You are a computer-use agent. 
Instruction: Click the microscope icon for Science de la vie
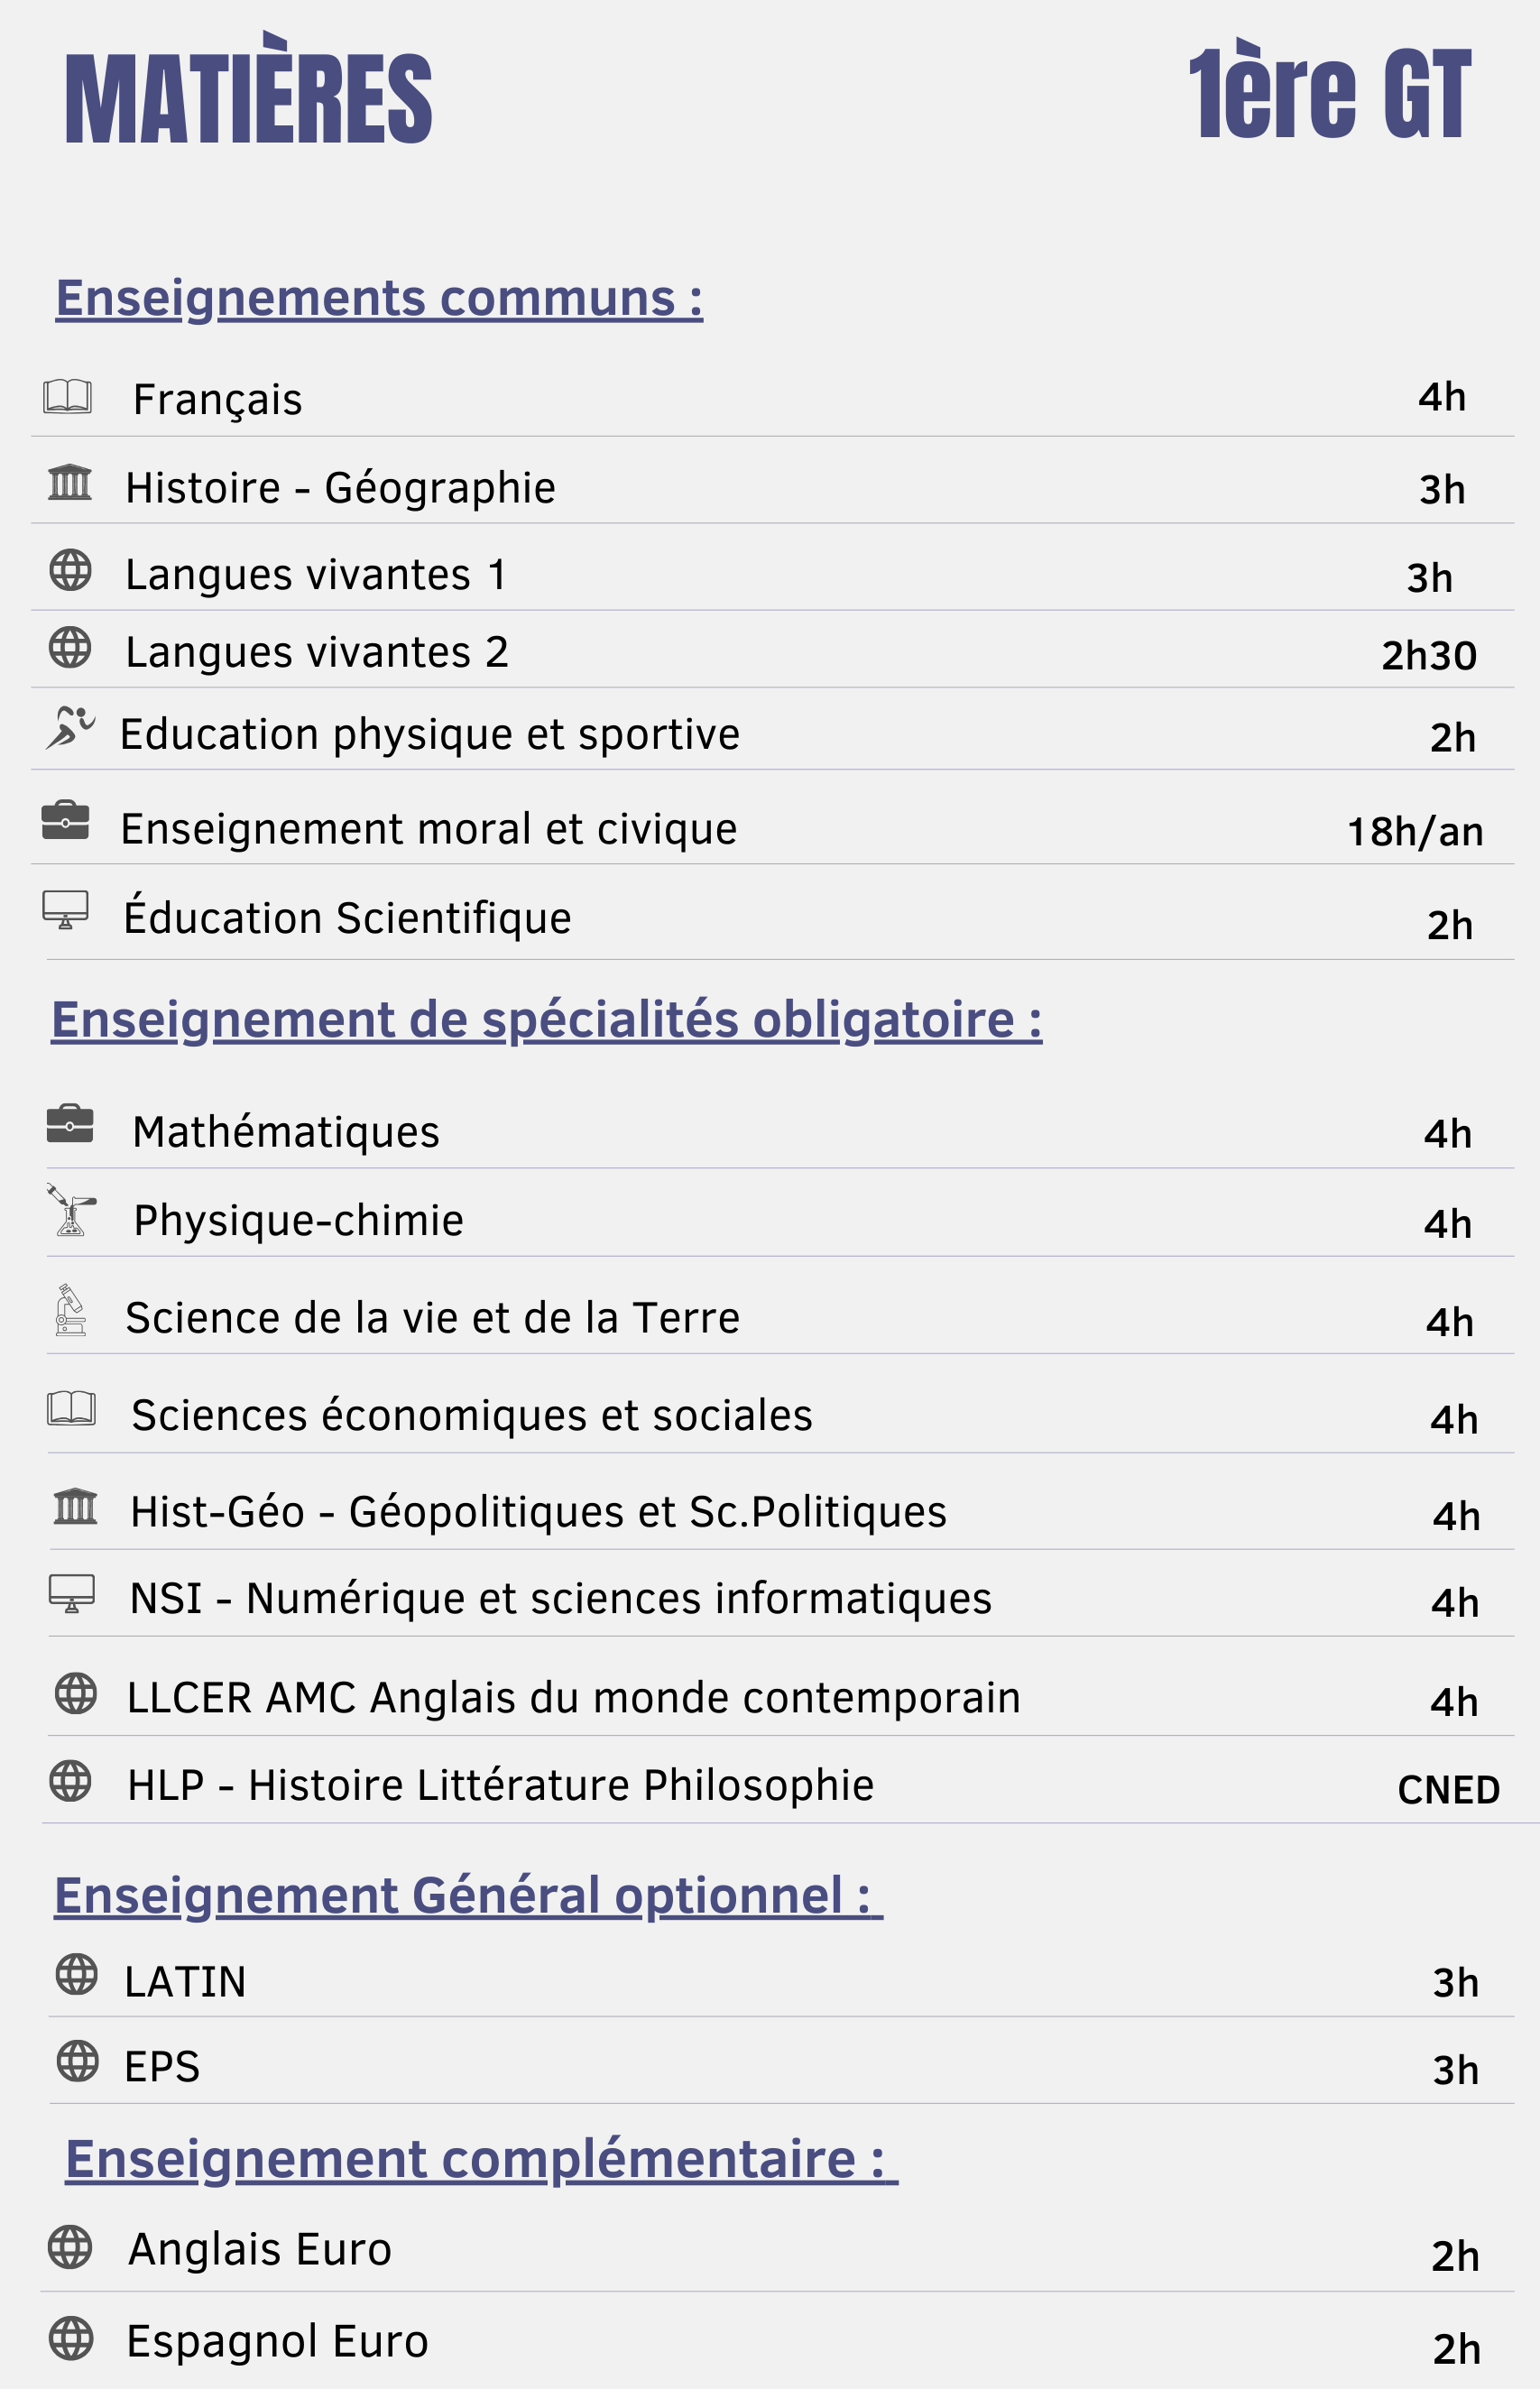(x=70, y=1310)
